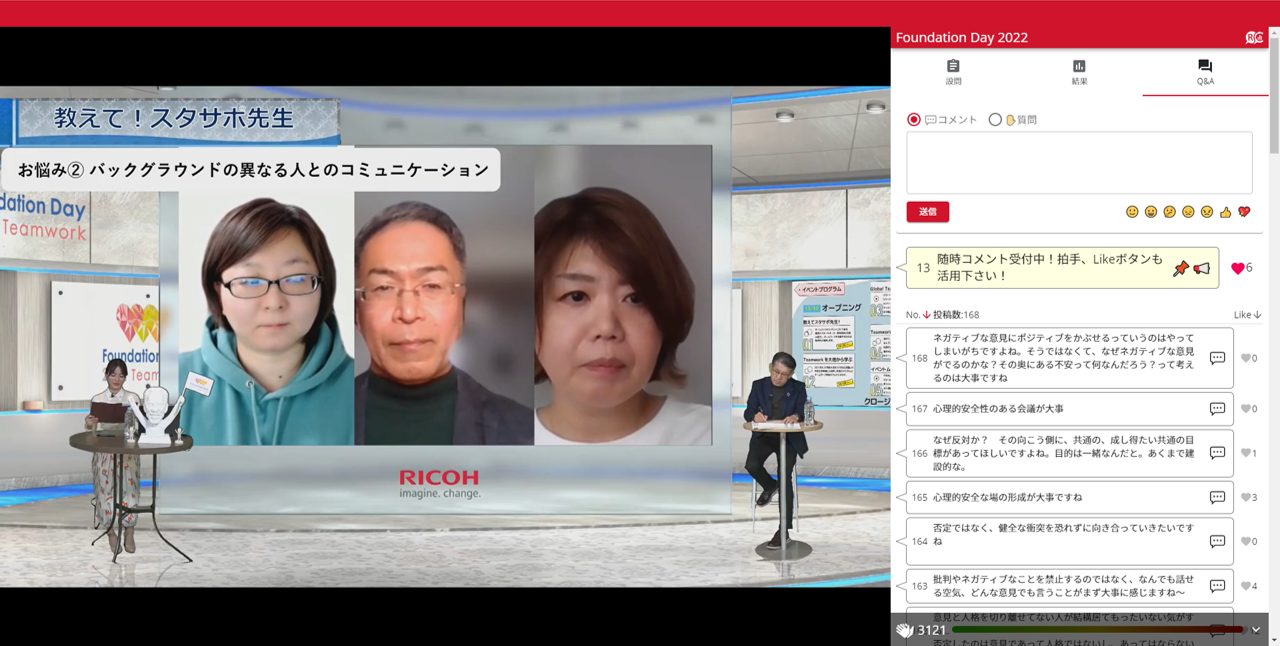Viewport: 1280px width, 646px height.
Task: Insert the grinning face emoji
Action: 1151,212
